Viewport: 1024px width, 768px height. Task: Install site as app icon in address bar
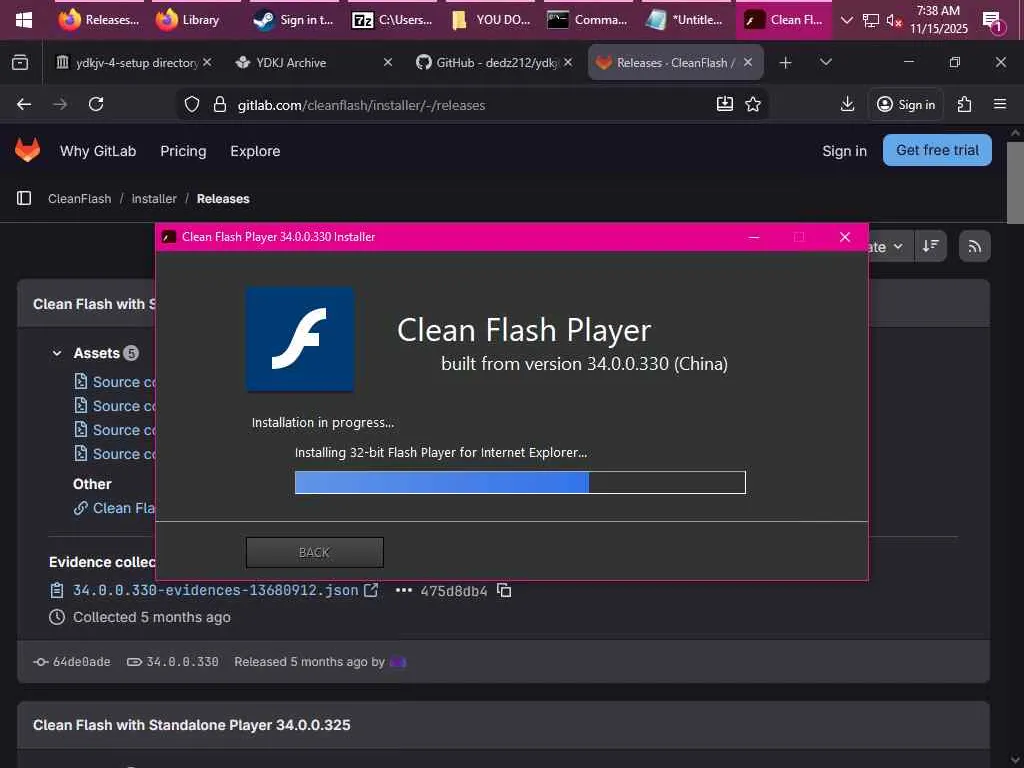click(x=725, y=104)
